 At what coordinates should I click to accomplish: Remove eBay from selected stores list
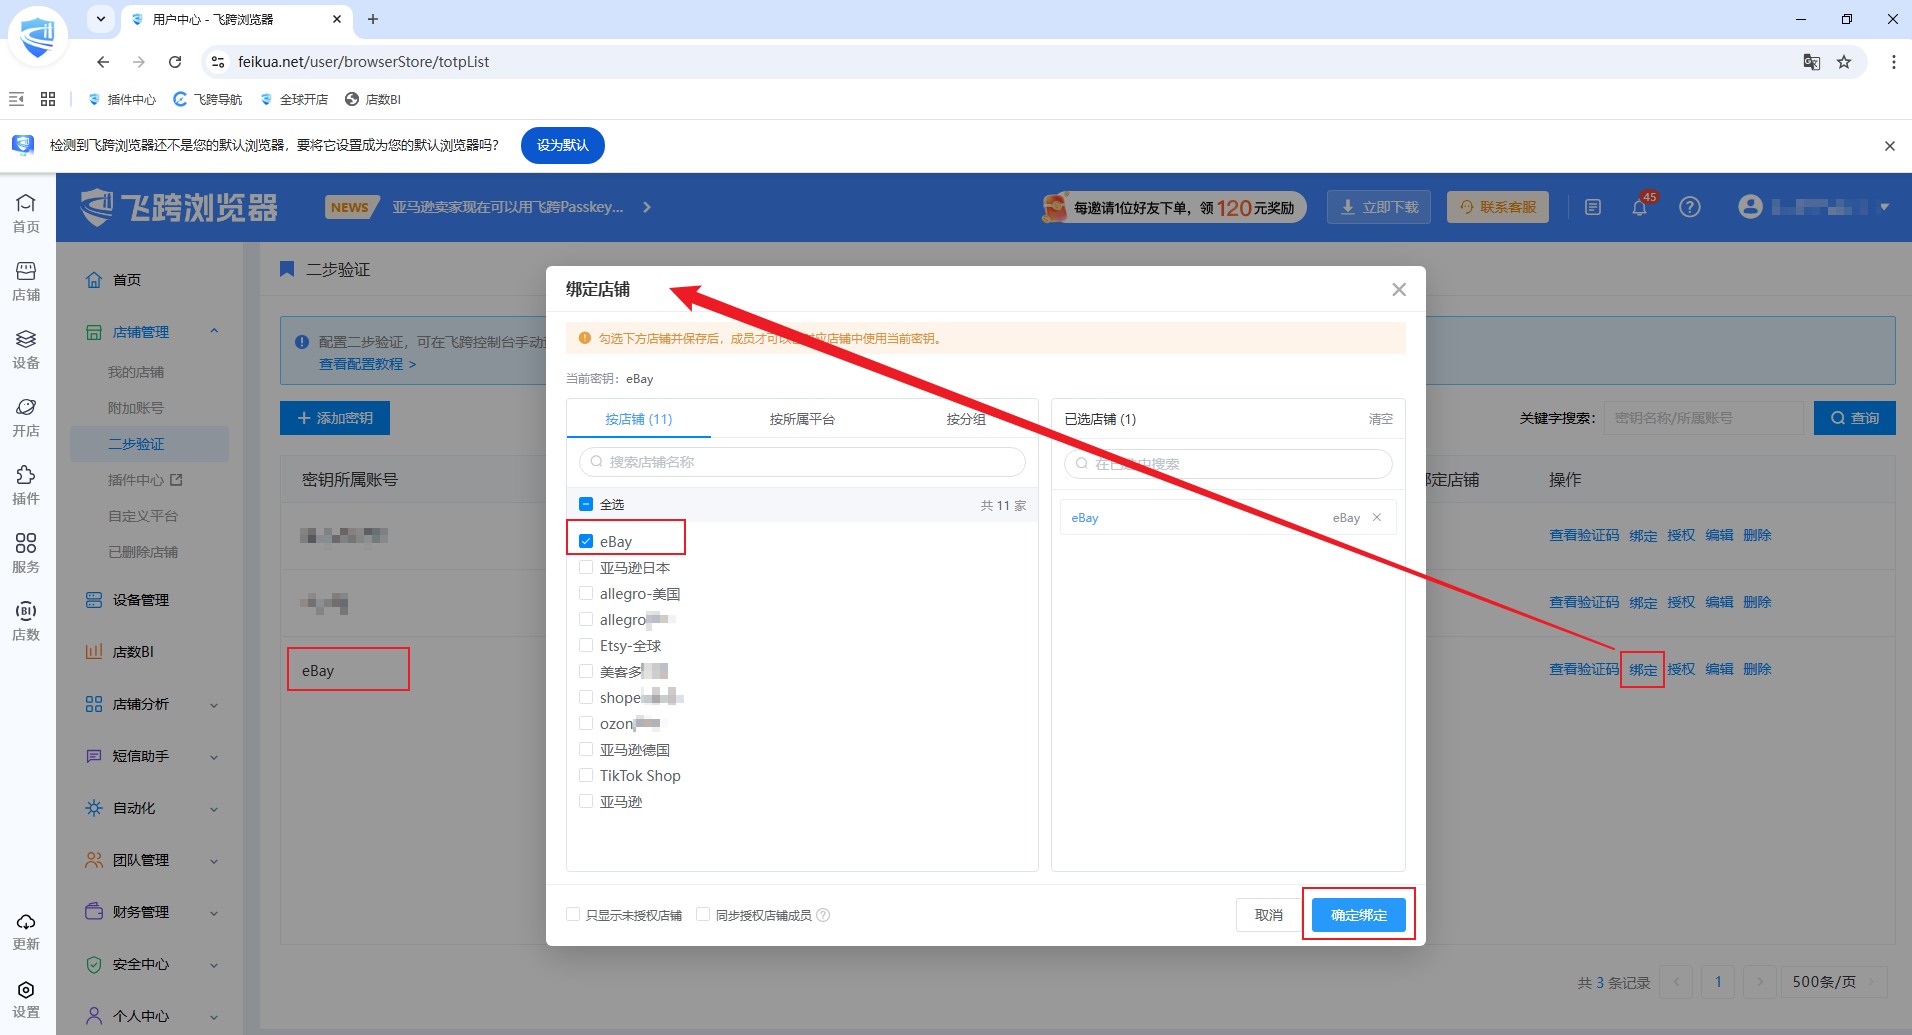click(x=1377, y=517)
